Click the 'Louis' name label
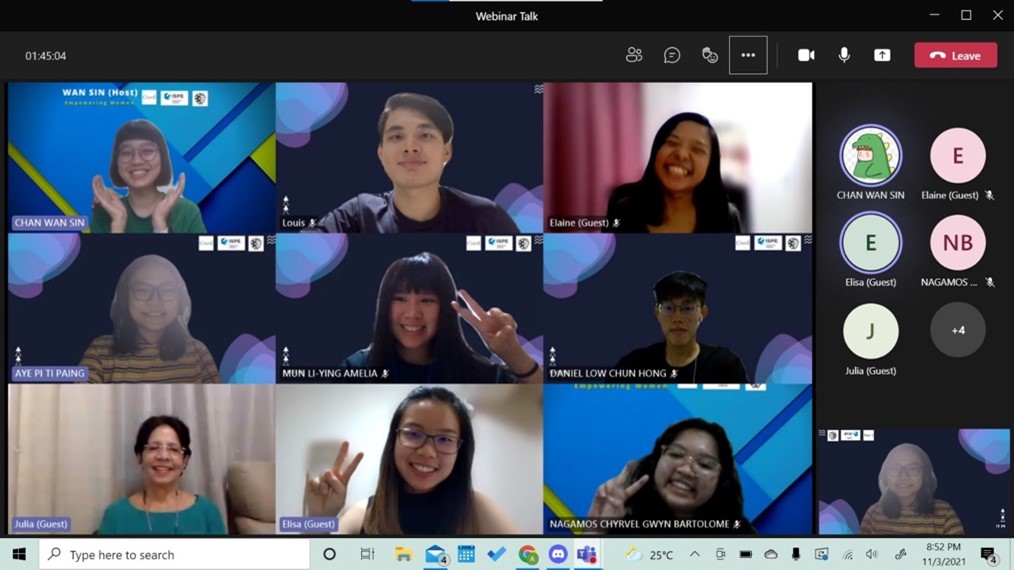This screenshot has width=1014, height=570. (x=293, y=223)
